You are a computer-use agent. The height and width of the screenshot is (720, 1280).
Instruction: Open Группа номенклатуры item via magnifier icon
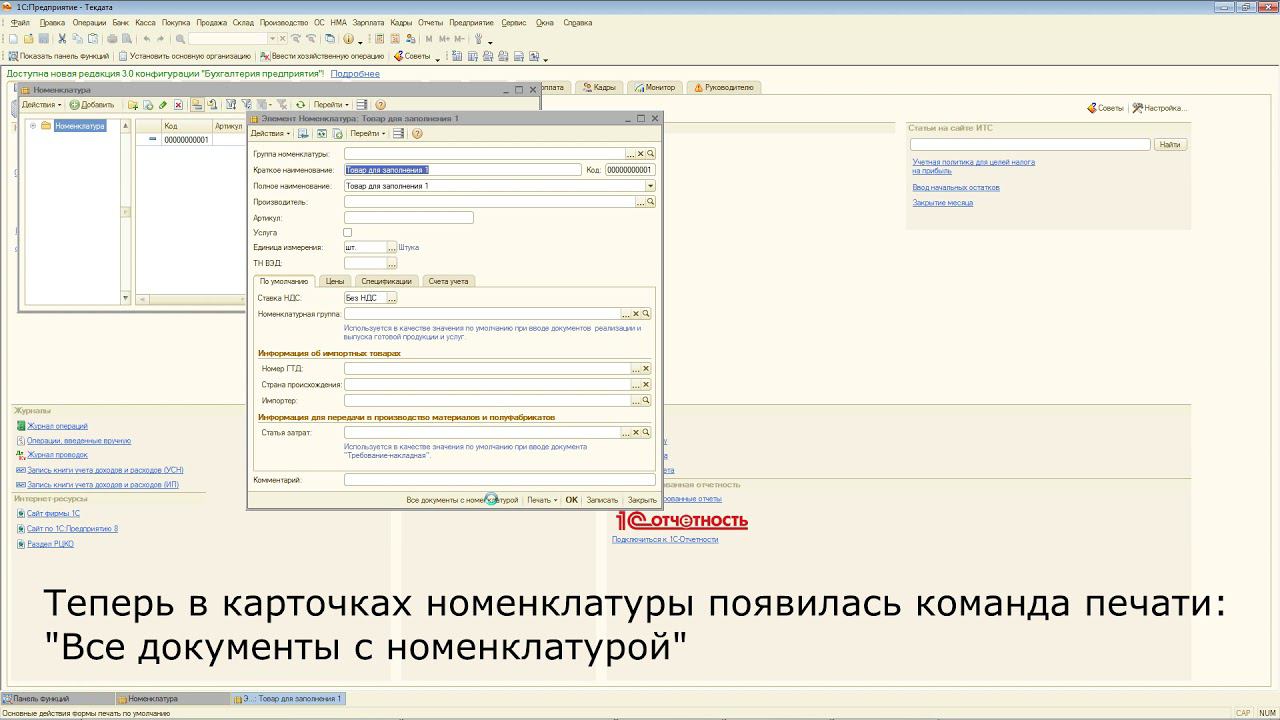(x=650, y=154)
